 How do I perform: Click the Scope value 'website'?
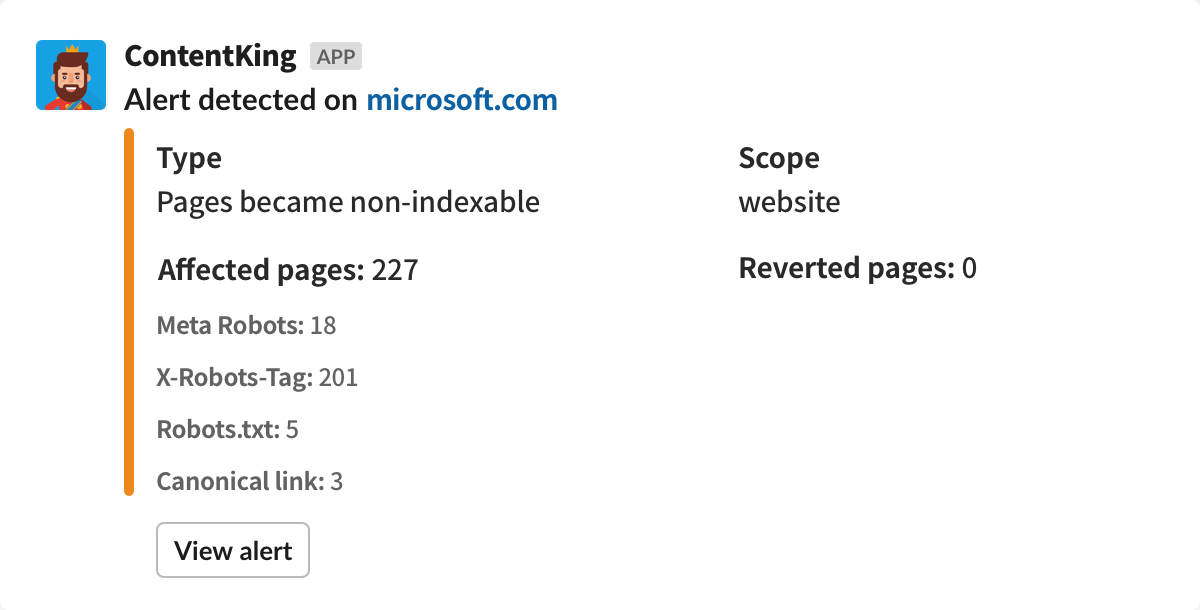[x=790, y=203]
